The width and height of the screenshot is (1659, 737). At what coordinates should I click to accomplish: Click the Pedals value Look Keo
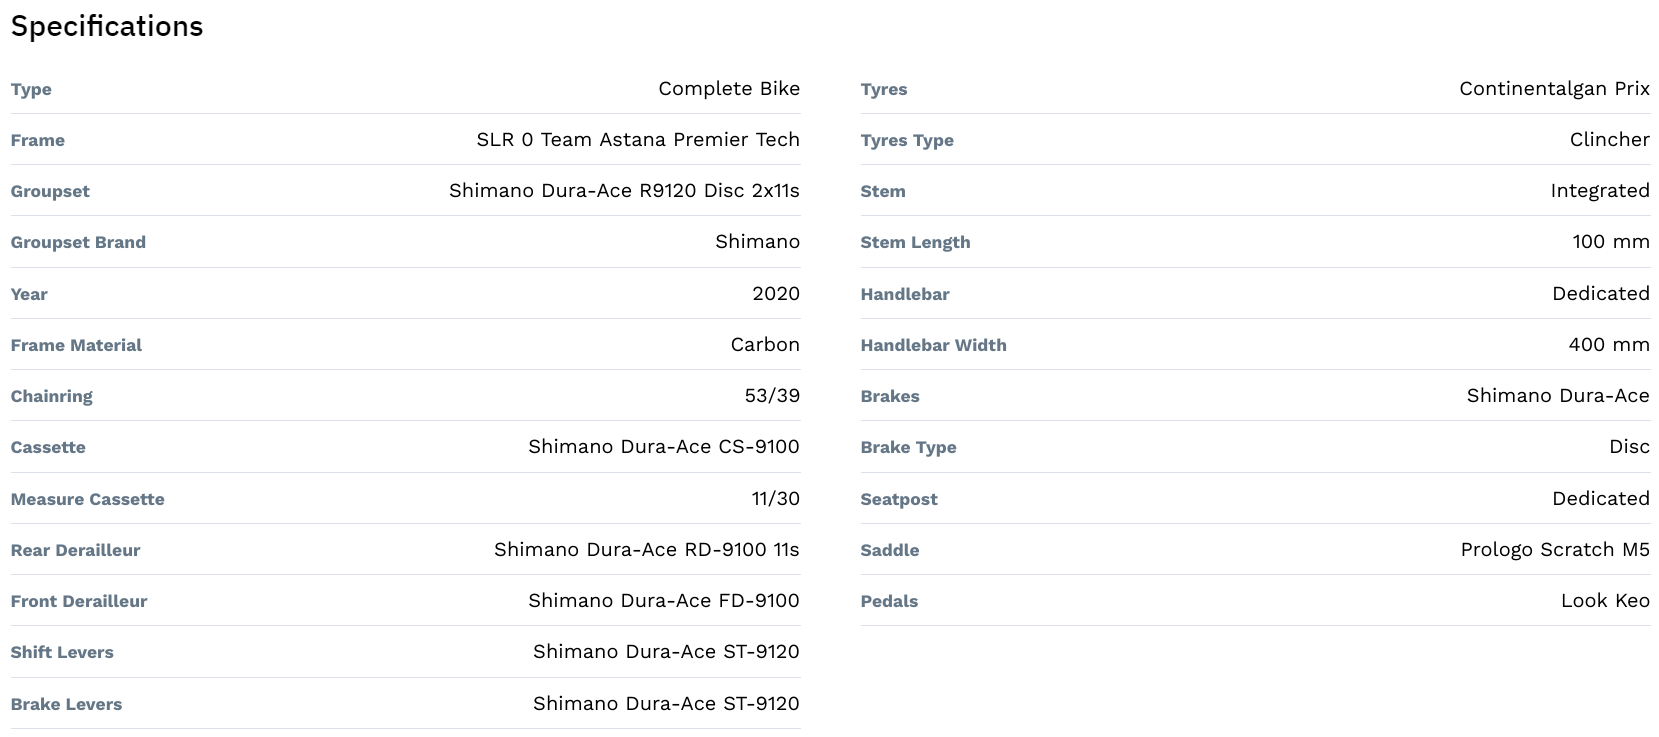coord(1604,600)
